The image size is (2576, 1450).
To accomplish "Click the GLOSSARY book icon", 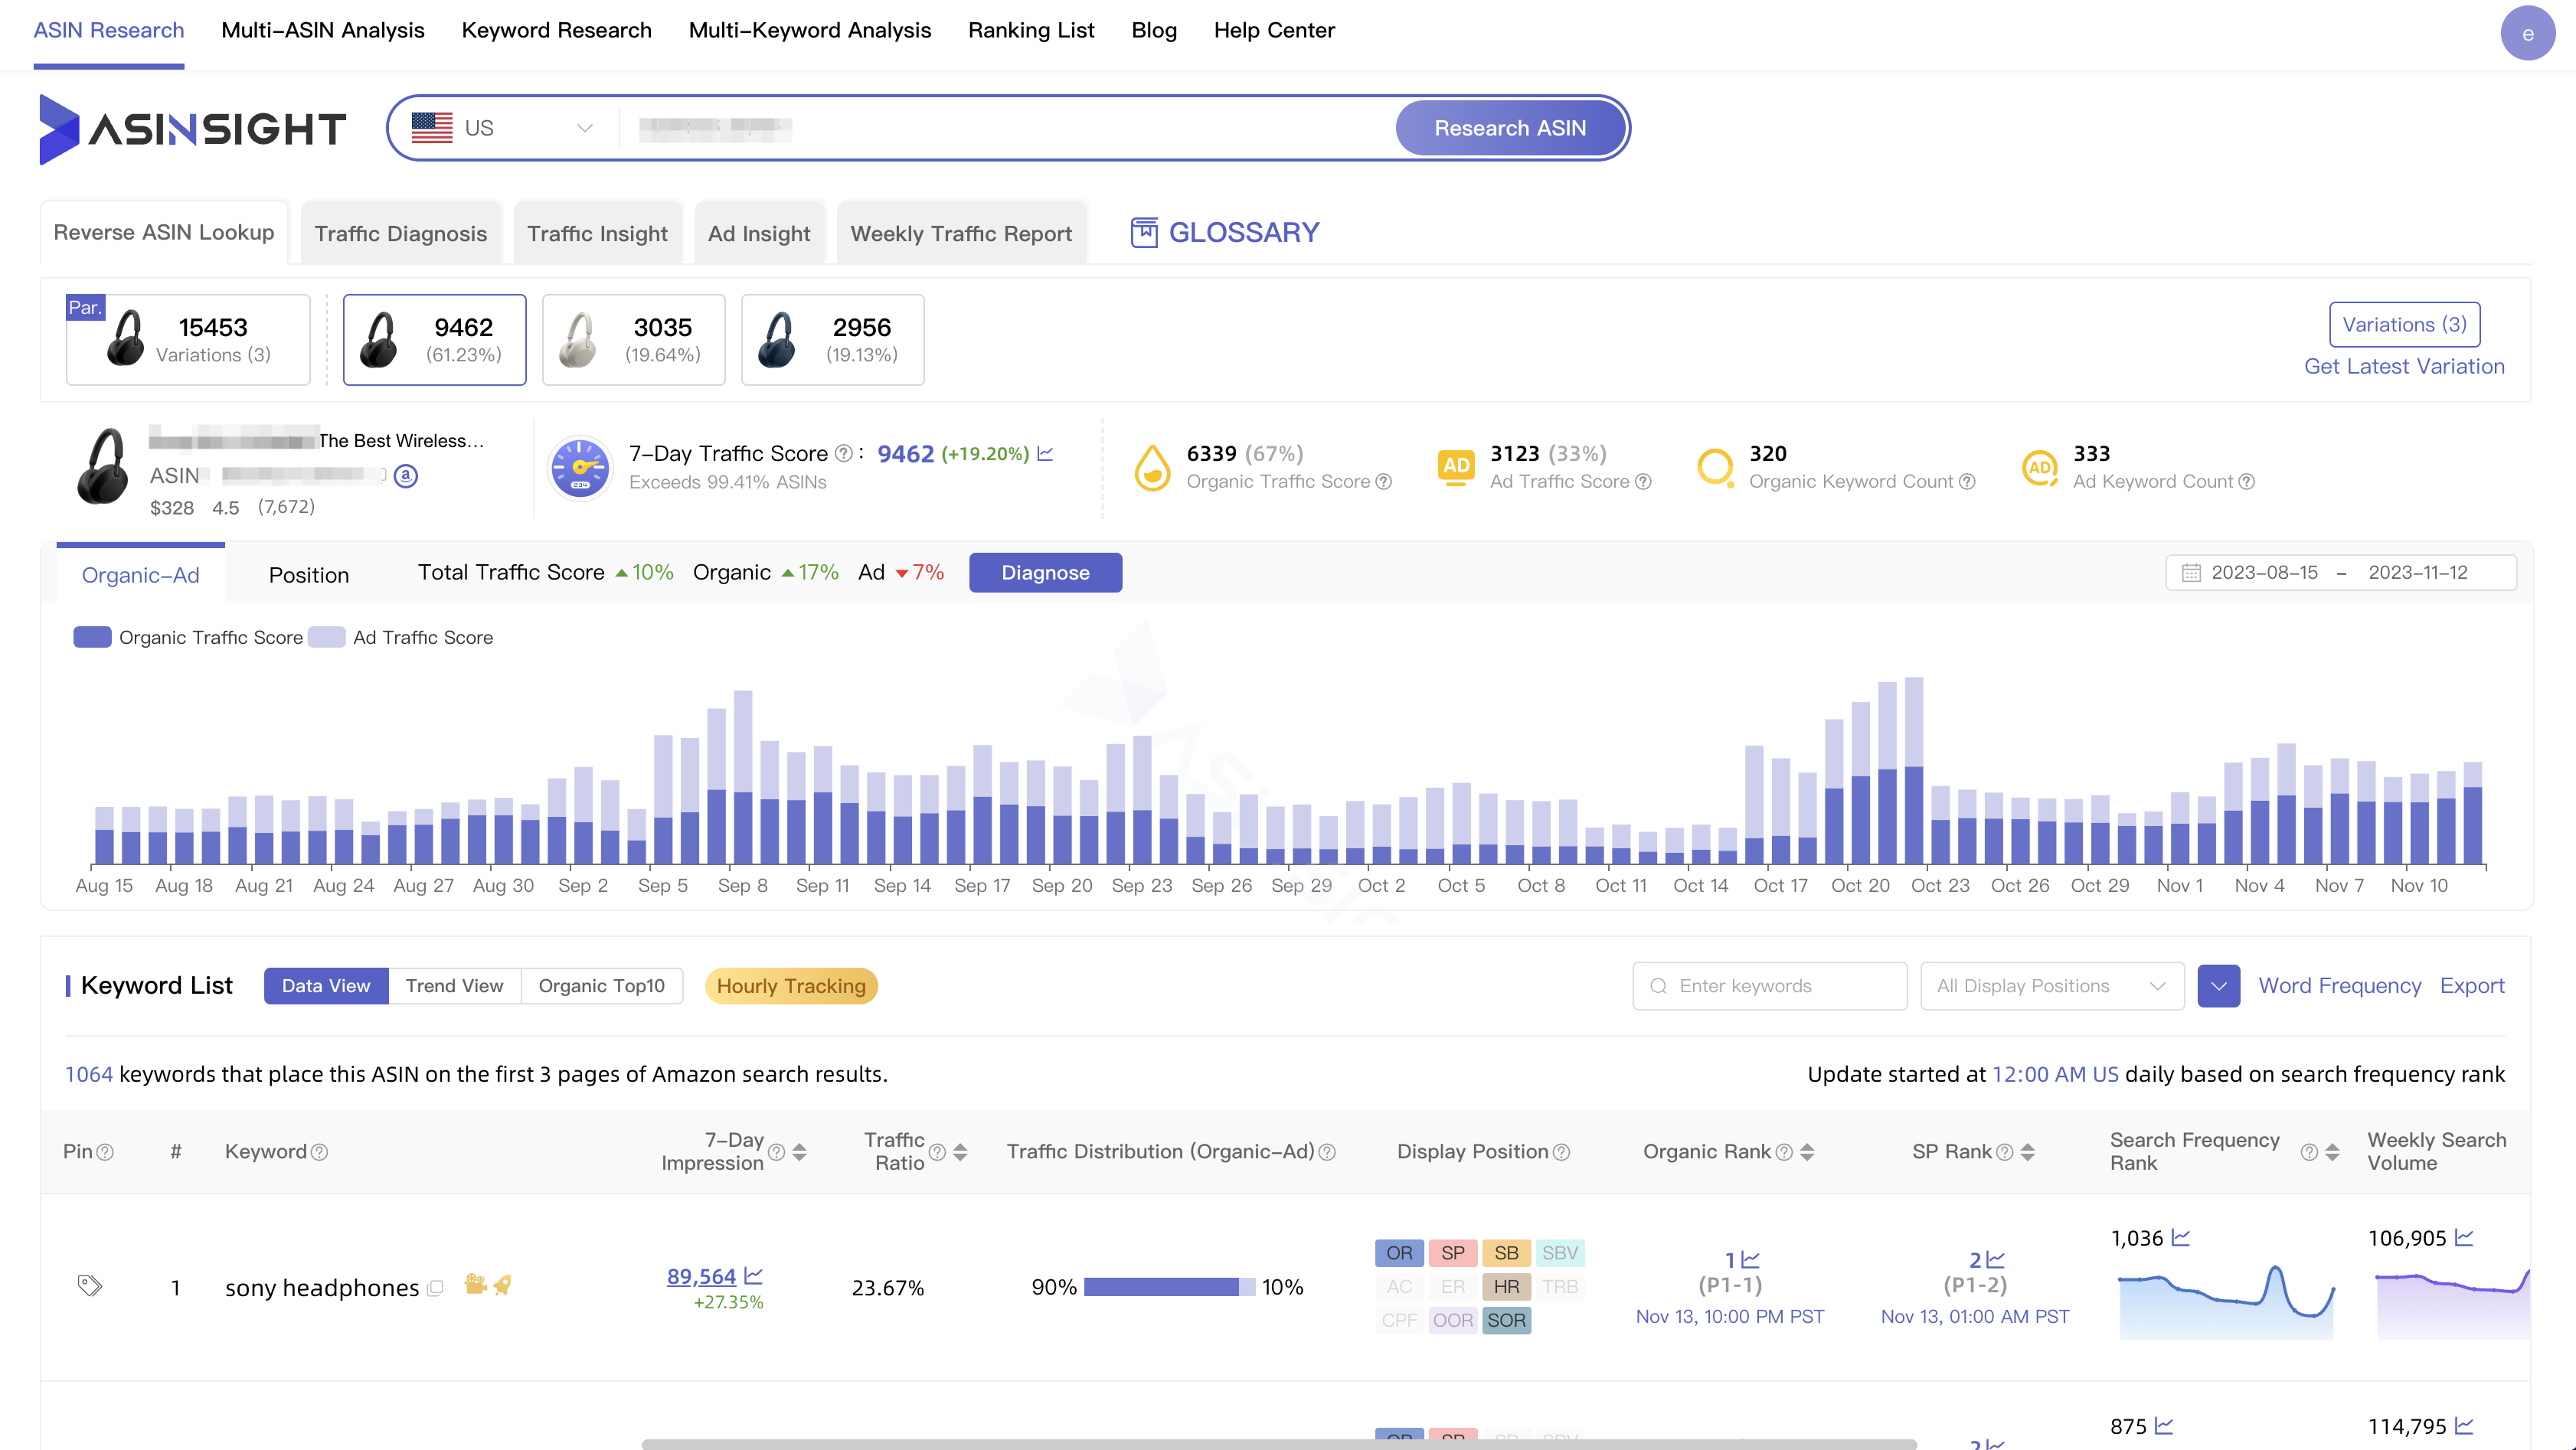I will click(x=1143, y=233).
